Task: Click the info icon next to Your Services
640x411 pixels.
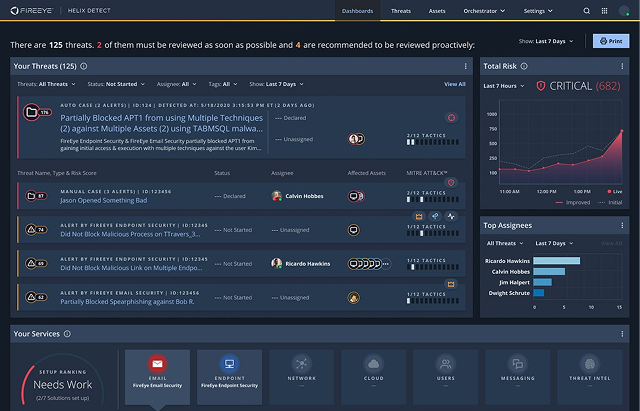Action: (x=67, y=334)
